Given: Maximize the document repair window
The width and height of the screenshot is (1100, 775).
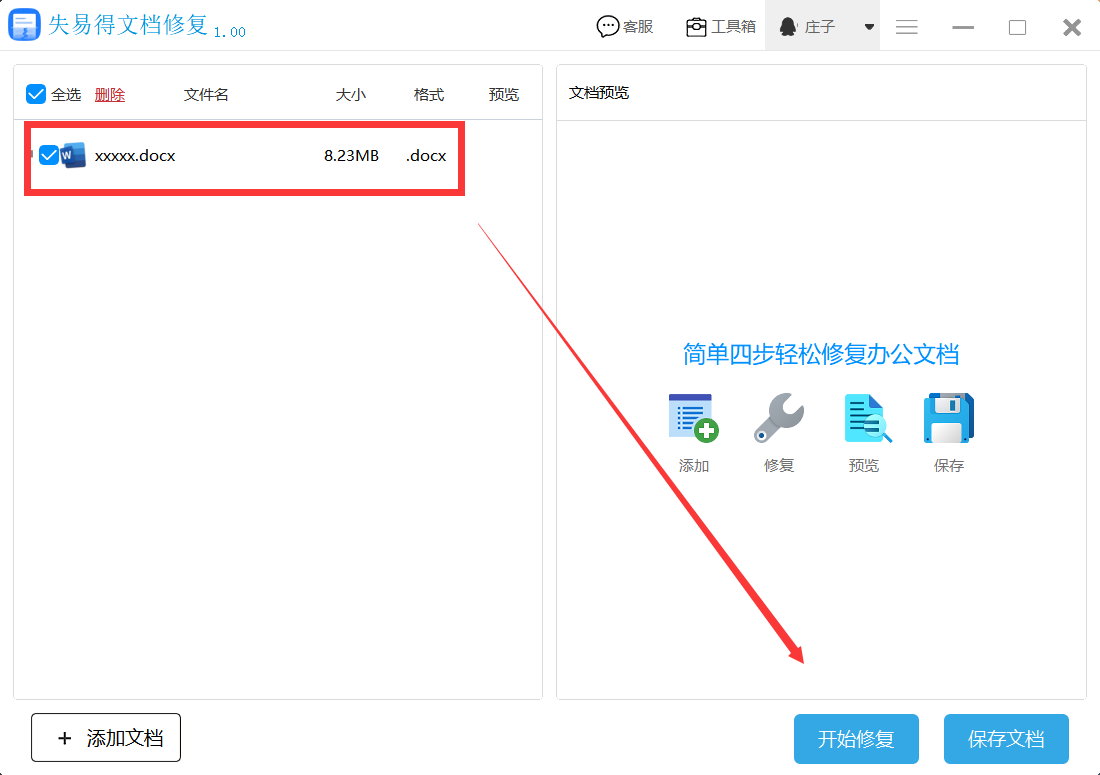Looking at the screenshot, I should coord(1017,27).
